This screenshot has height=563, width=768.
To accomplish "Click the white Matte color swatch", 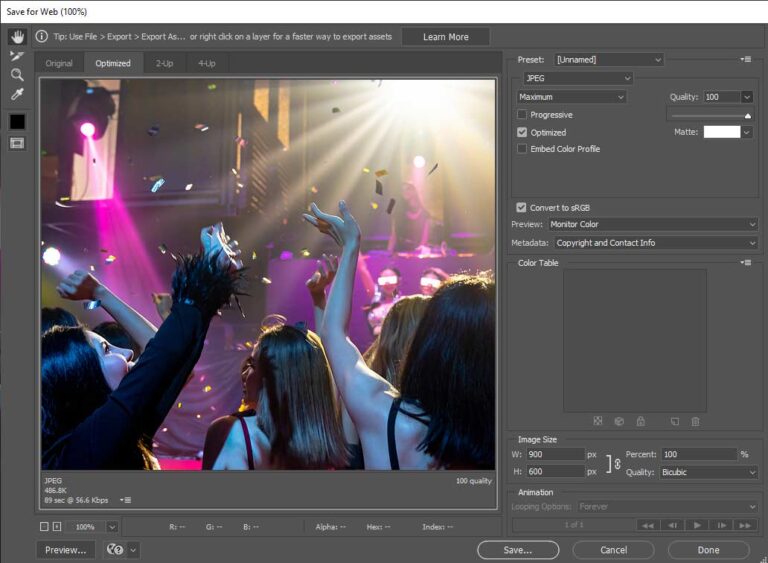I will click(721, 132).
